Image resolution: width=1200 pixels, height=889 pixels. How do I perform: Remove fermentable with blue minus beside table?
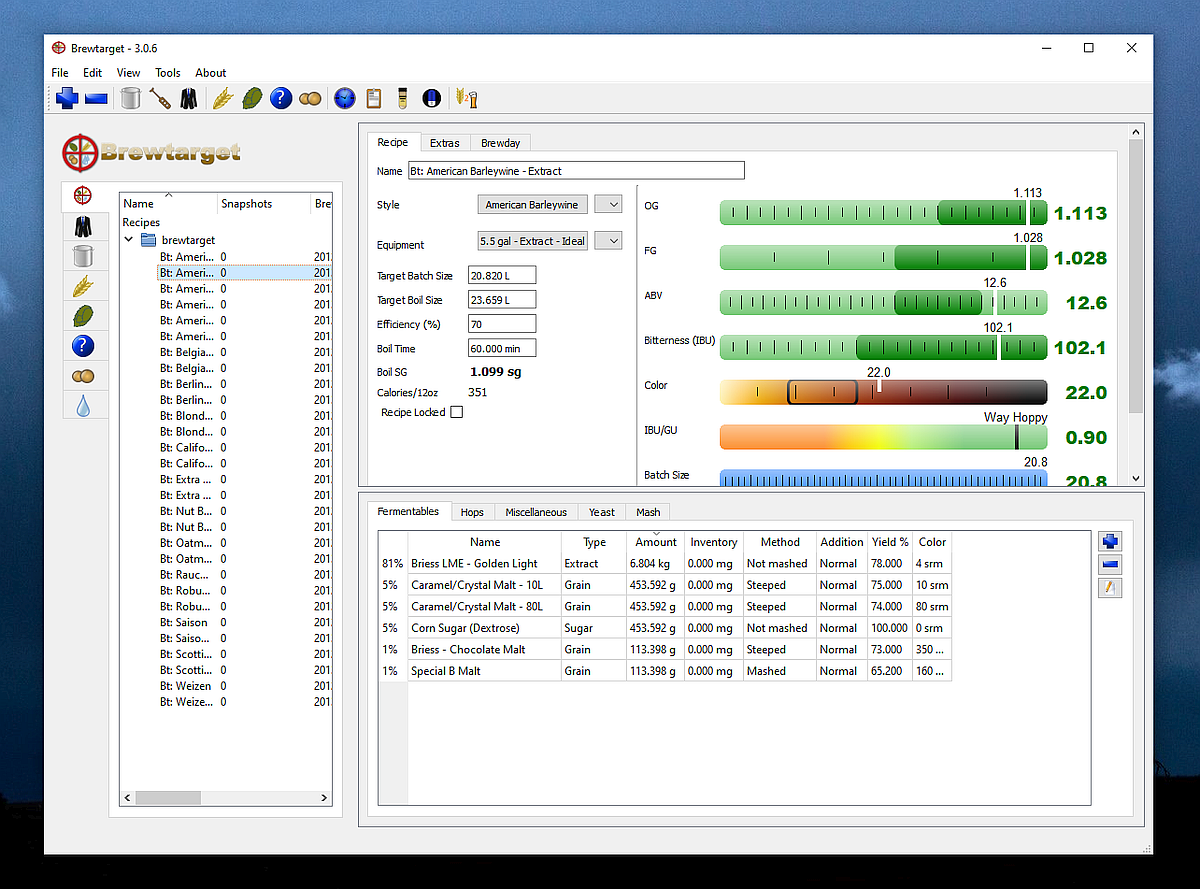(1110, 565)
